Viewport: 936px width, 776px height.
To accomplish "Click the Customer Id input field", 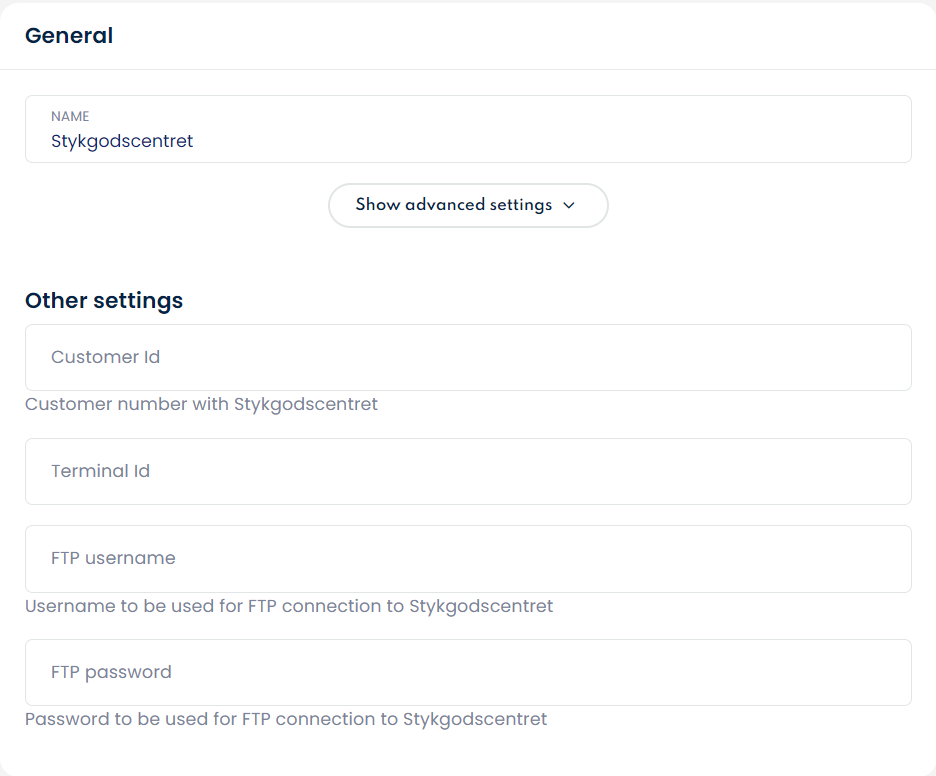I will pos(468,357).
